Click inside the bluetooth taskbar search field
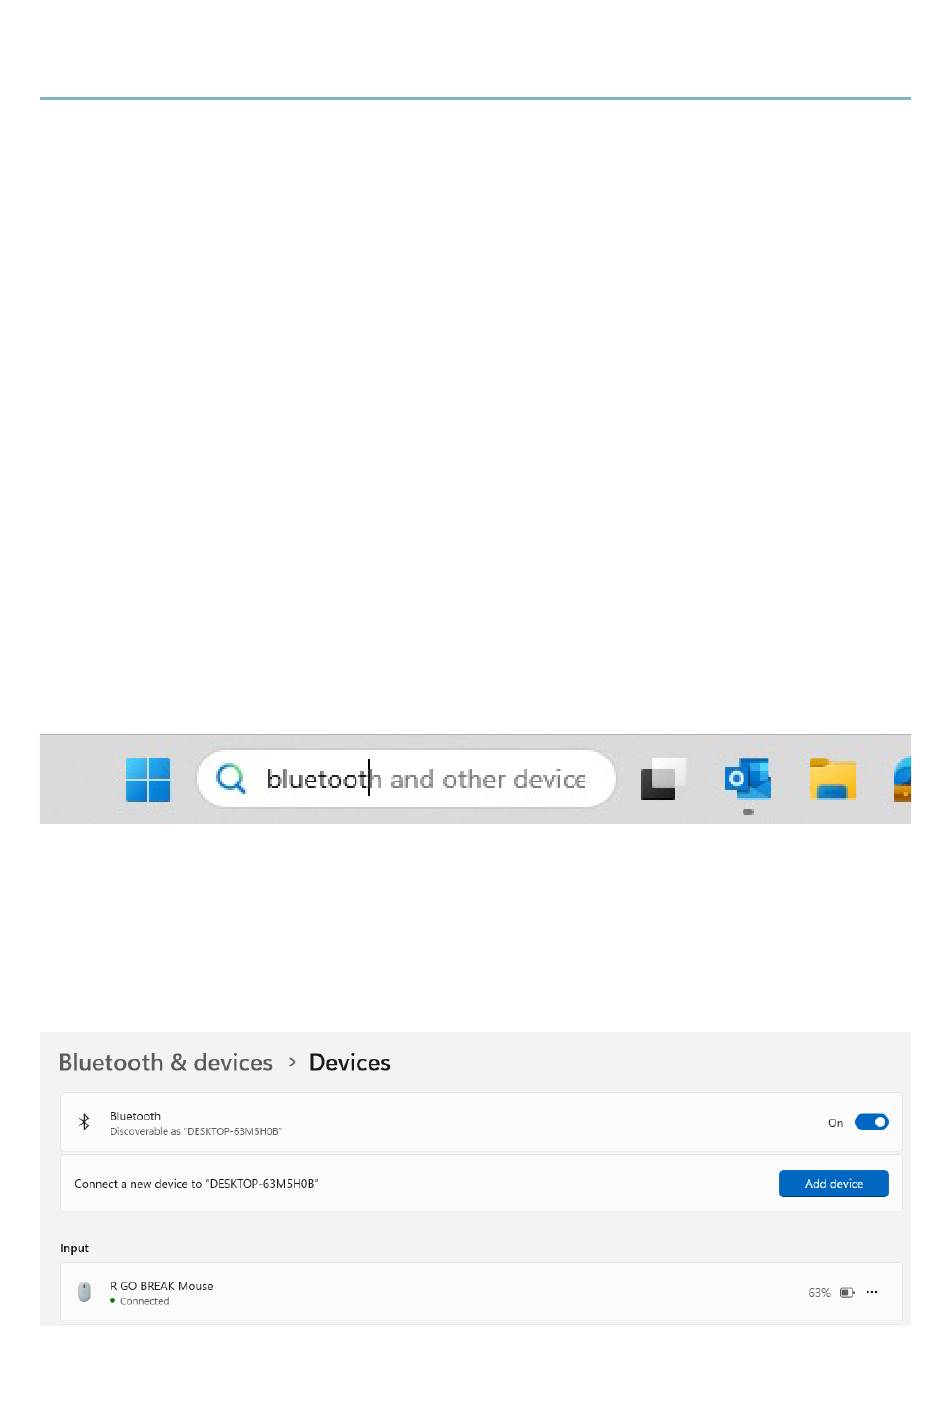 pos(406,778)
